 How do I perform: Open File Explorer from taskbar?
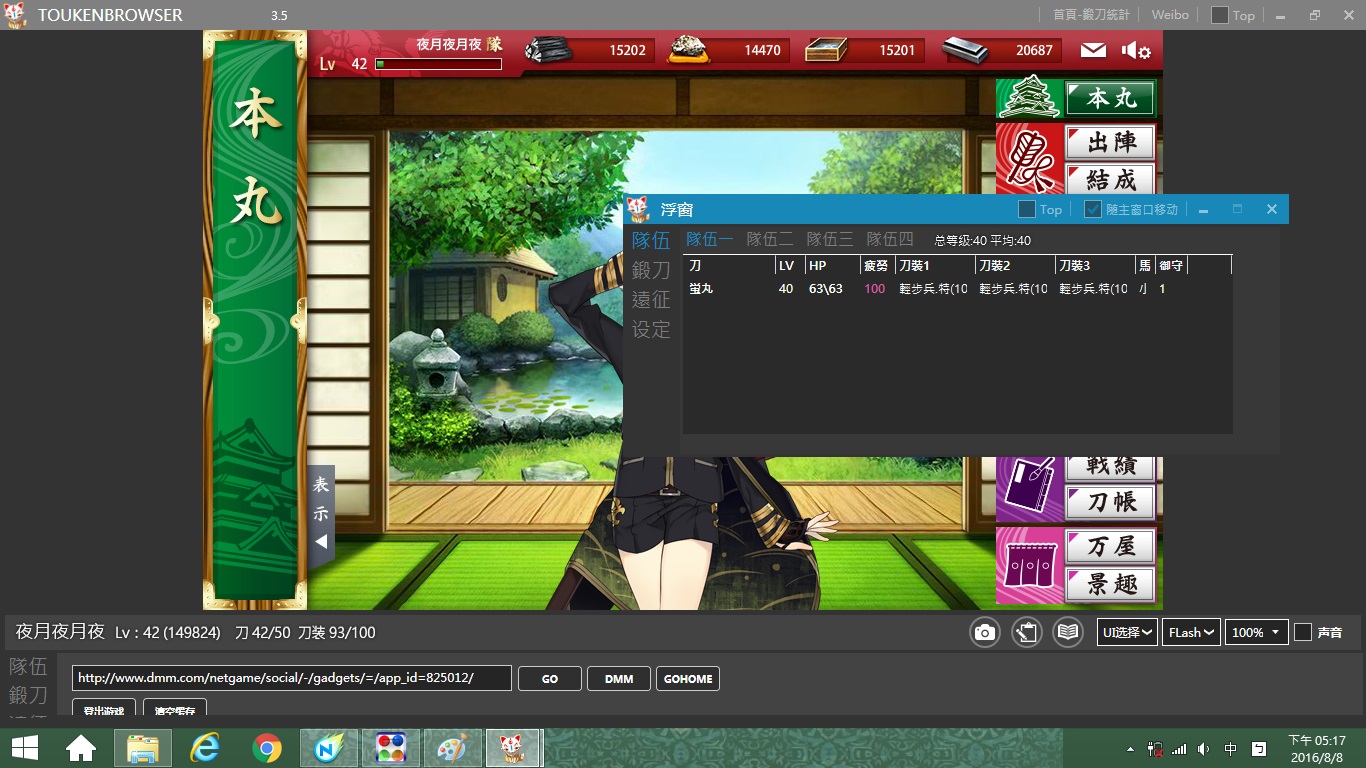click(x=142, y=748)
